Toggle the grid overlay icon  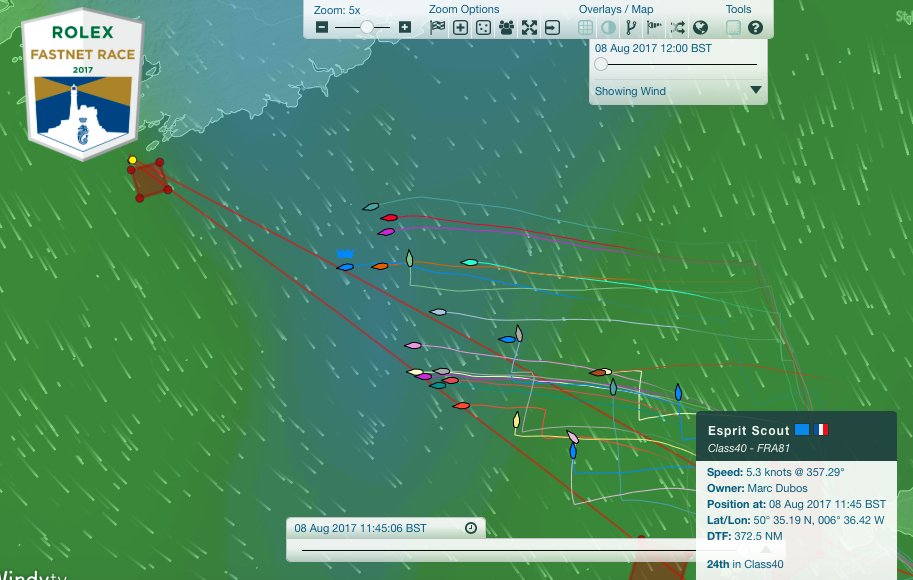click(585, 27)
